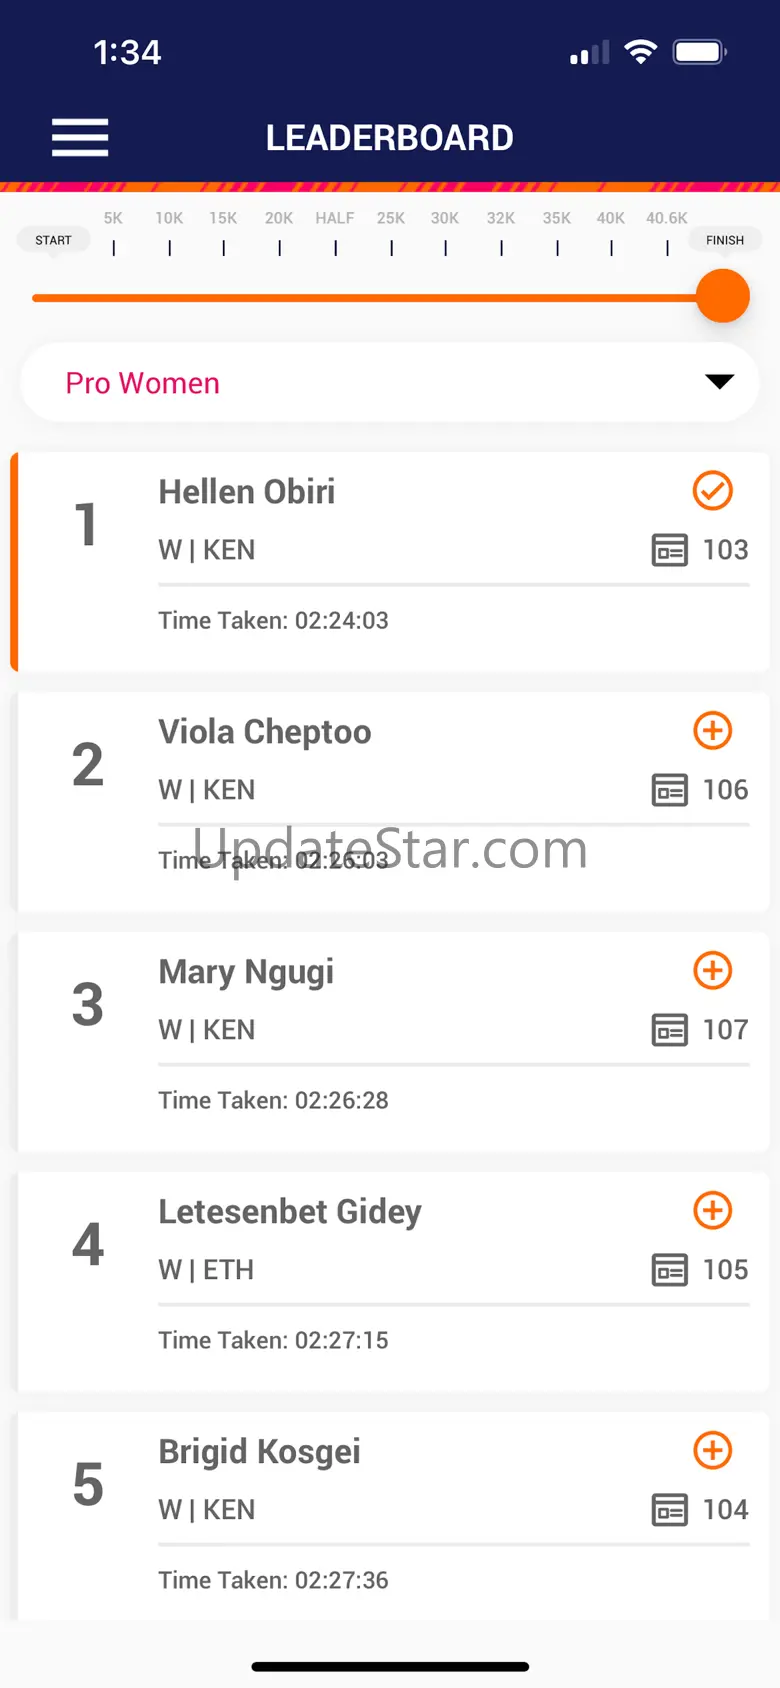Add Mary Ngugi to tracked runners
Screen dimensions: 780x1688
coord(712,971)
